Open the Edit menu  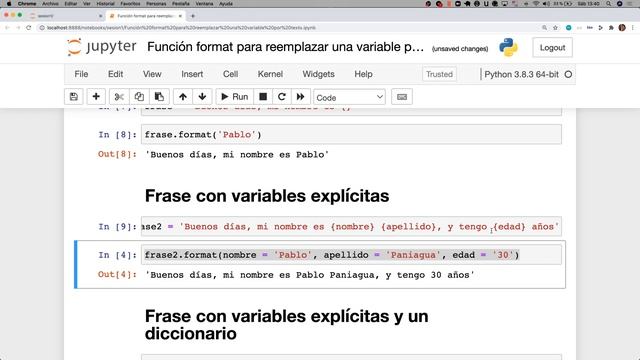point(116,74)
